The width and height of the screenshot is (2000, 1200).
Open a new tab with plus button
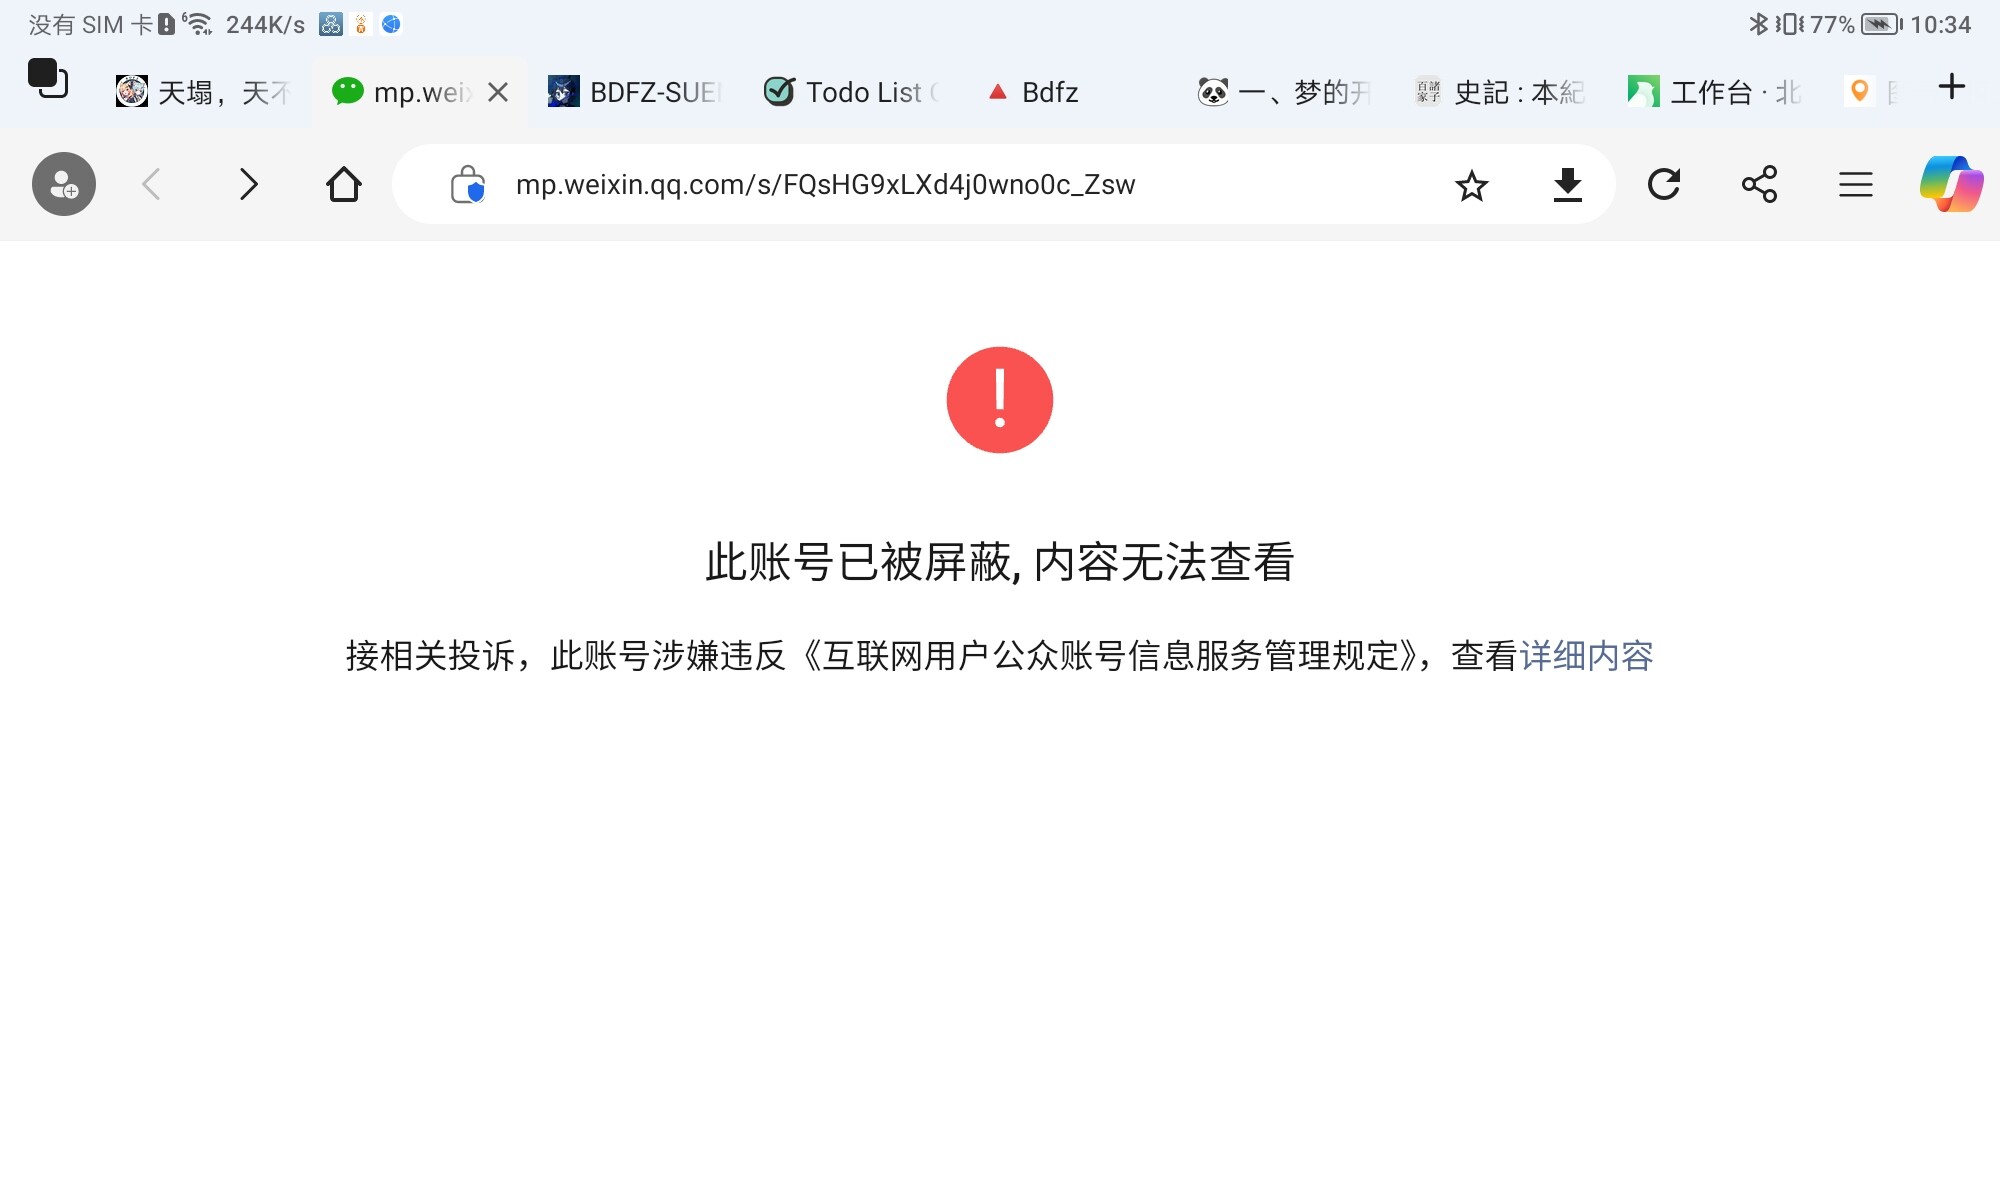tap(1951, 87)
